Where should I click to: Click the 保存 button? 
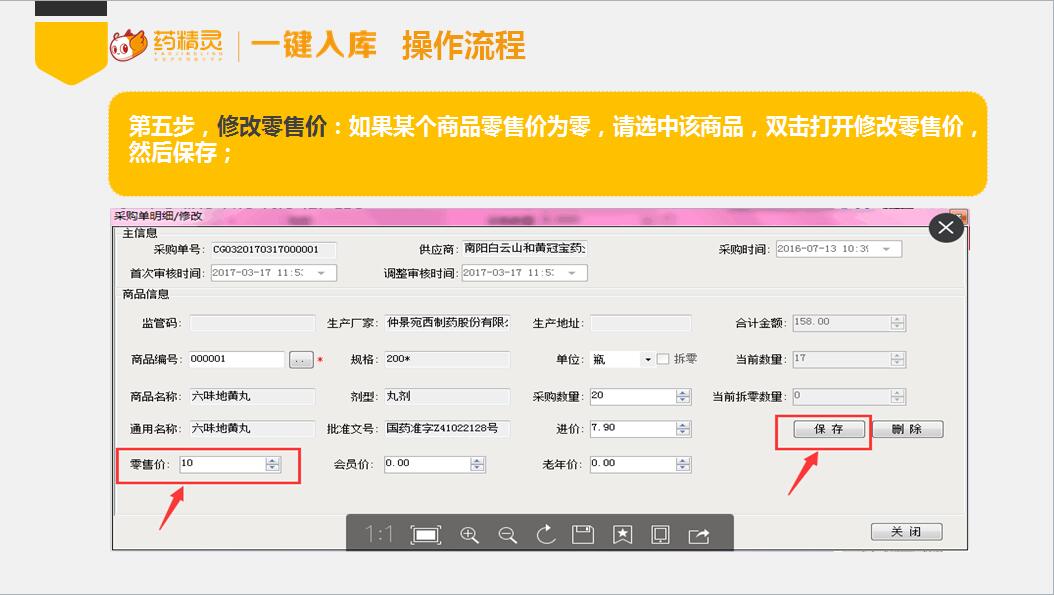coord(828,429)
